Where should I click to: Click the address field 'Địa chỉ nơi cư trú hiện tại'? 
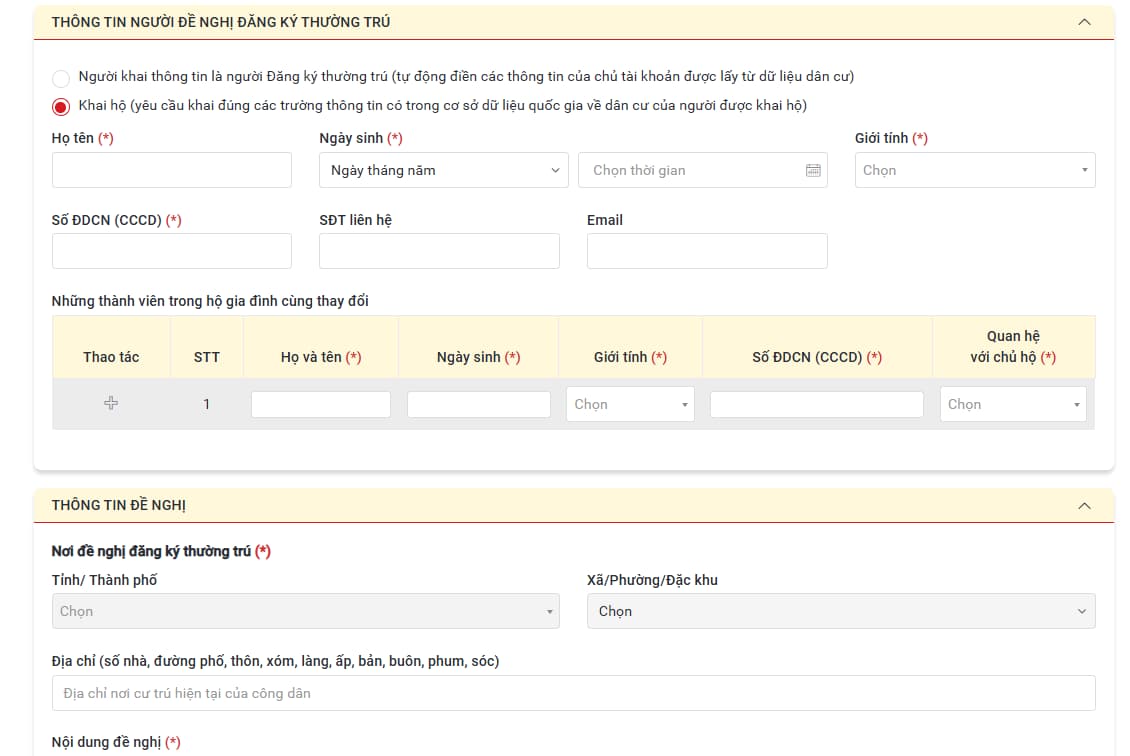click(x=574, y=693)
